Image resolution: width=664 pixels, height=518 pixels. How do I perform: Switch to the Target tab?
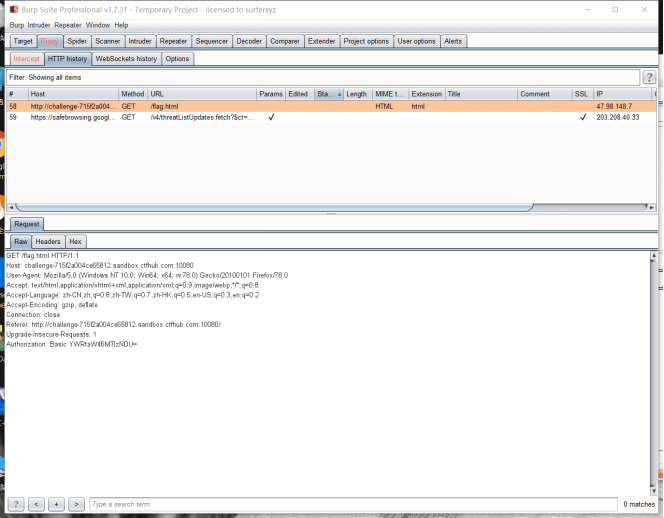point(23,41)
